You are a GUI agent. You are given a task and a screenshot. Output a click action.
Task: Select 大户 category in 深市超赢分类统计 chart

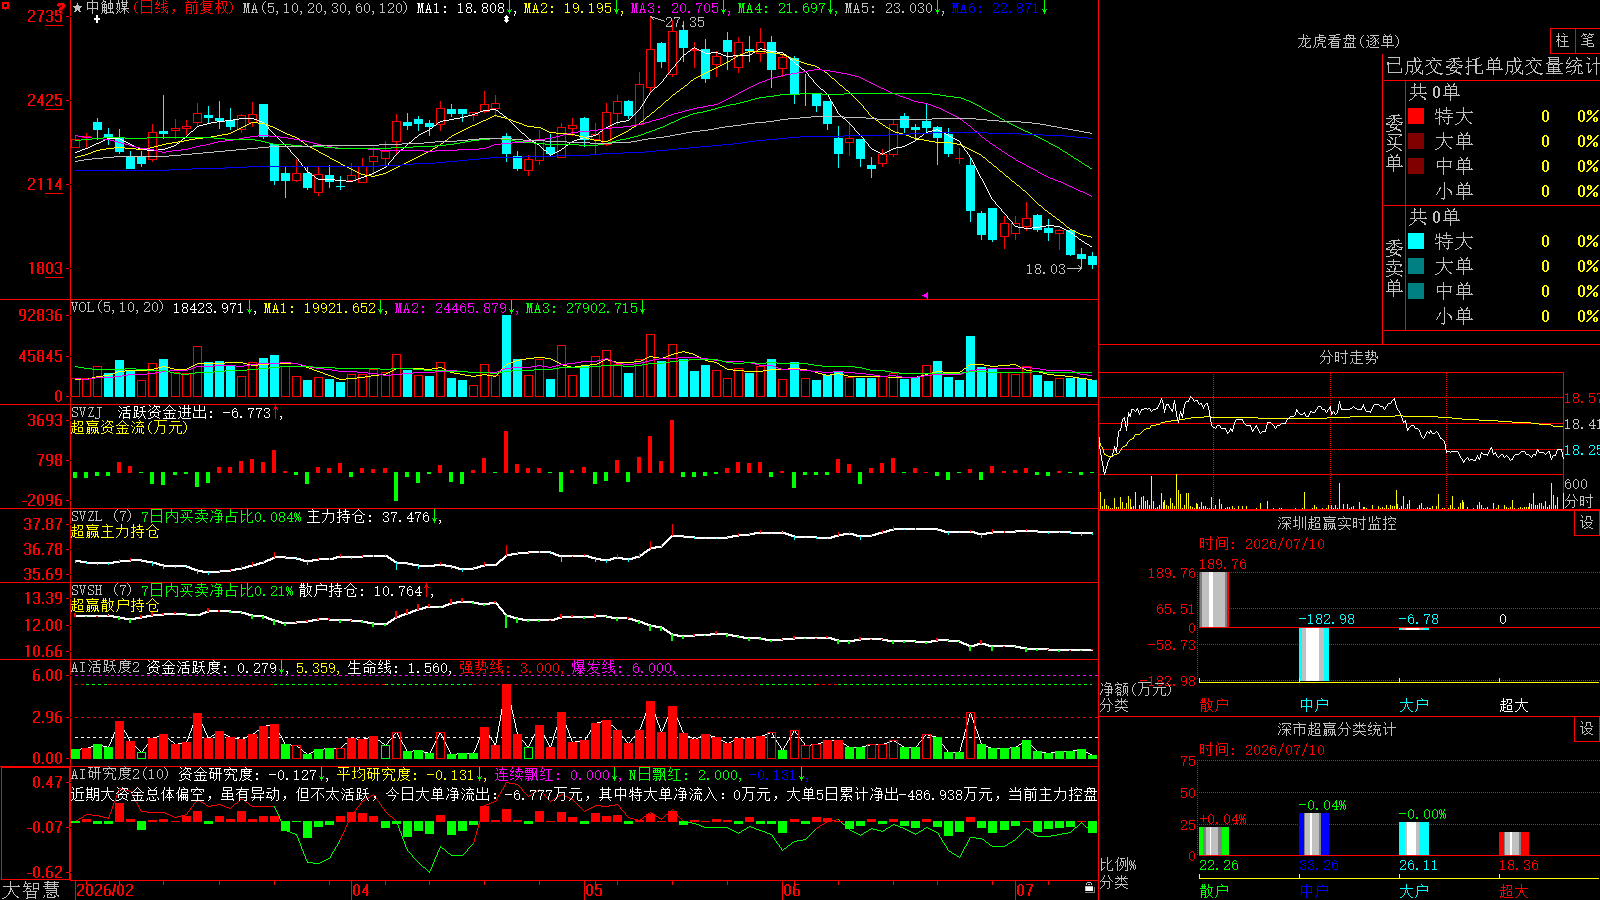pyautogui.click(x=1414, y=890)
